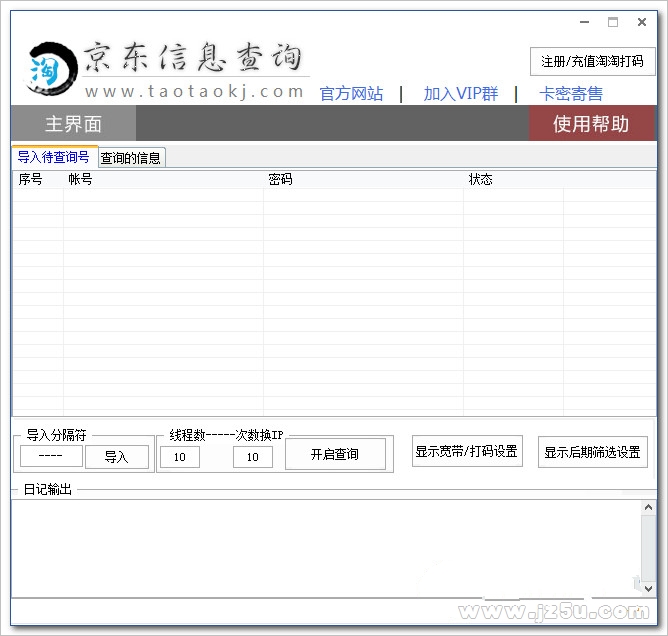Image resolution: width=668 pixels, height=636 pixels.
Task: Follow the 卡密寄售 link
Action: pos(571,94)
